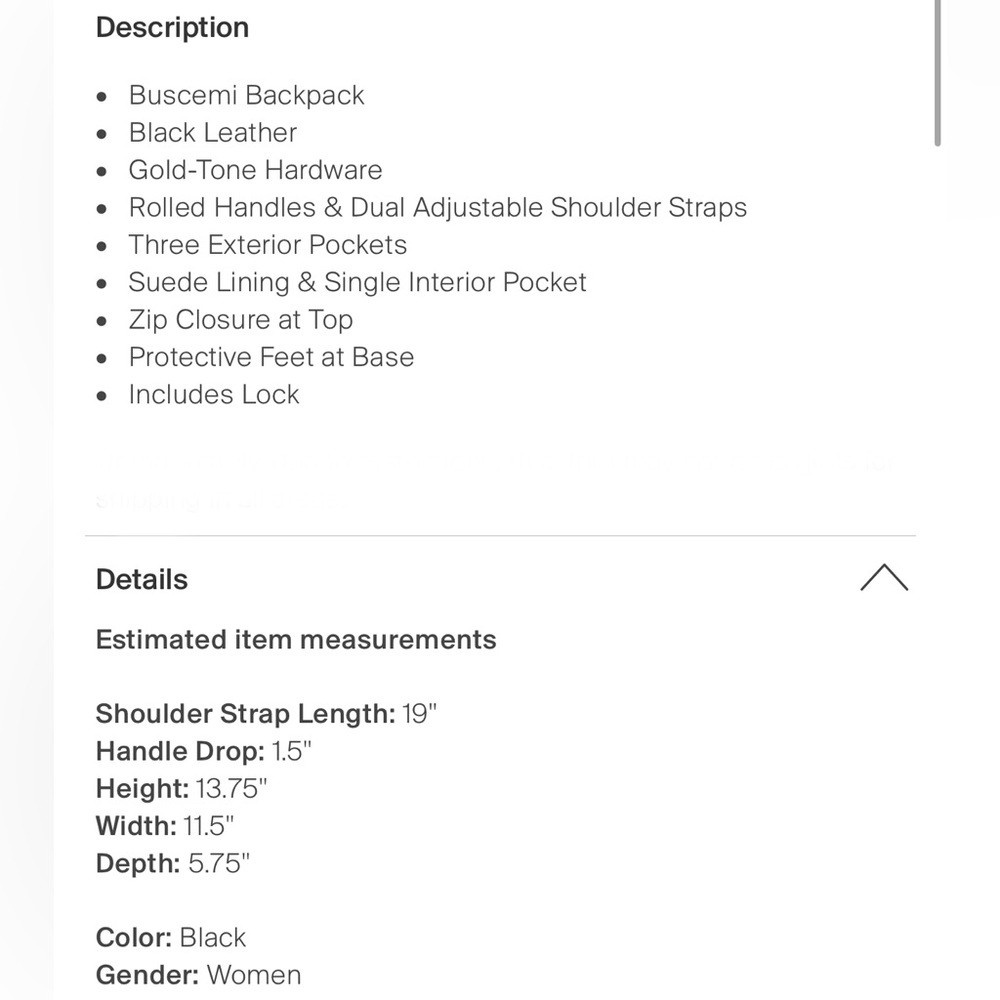Click the Description section heading
This screenshot has width=1000, height=1000.
(x=172, y=28)
